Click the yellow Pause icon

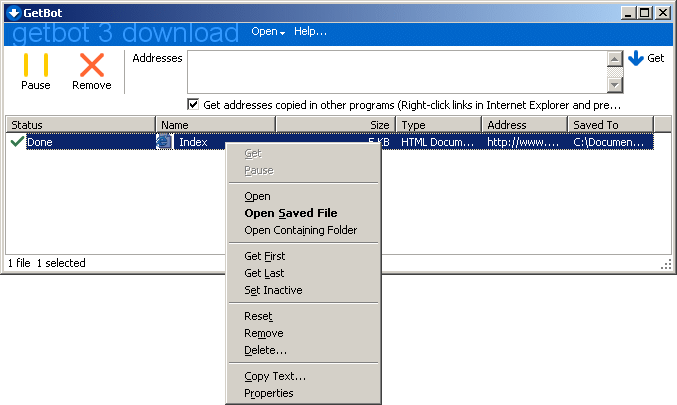tap(36, 65)
